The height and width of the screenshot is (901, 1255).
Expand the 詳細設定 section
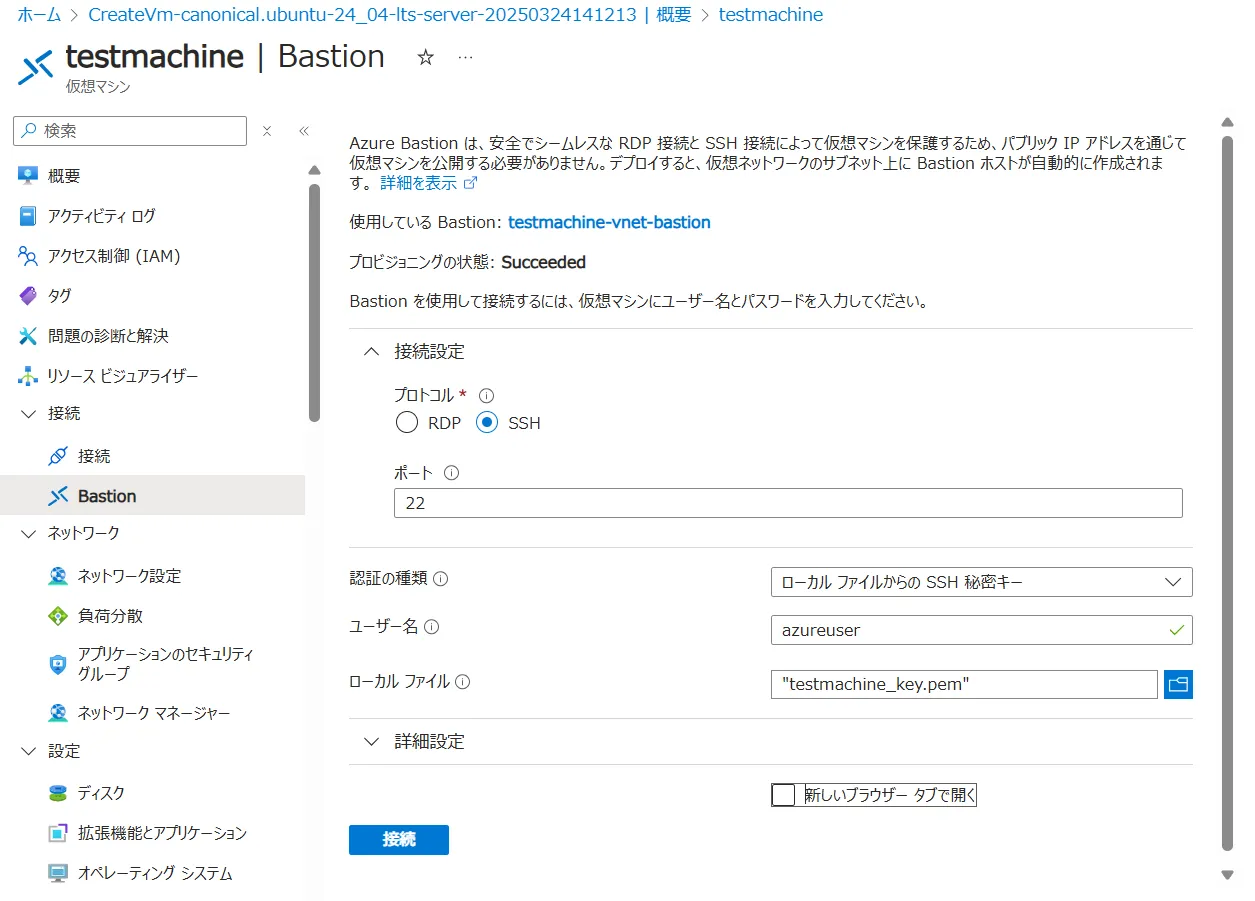pyautogui.click(x=372, y=742)
